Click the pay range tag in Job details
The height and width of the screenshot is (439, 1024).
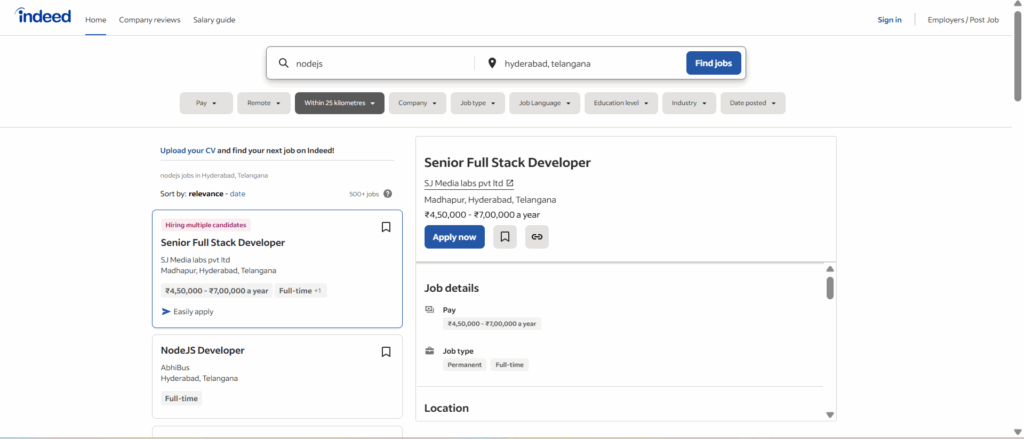[492, 323]
